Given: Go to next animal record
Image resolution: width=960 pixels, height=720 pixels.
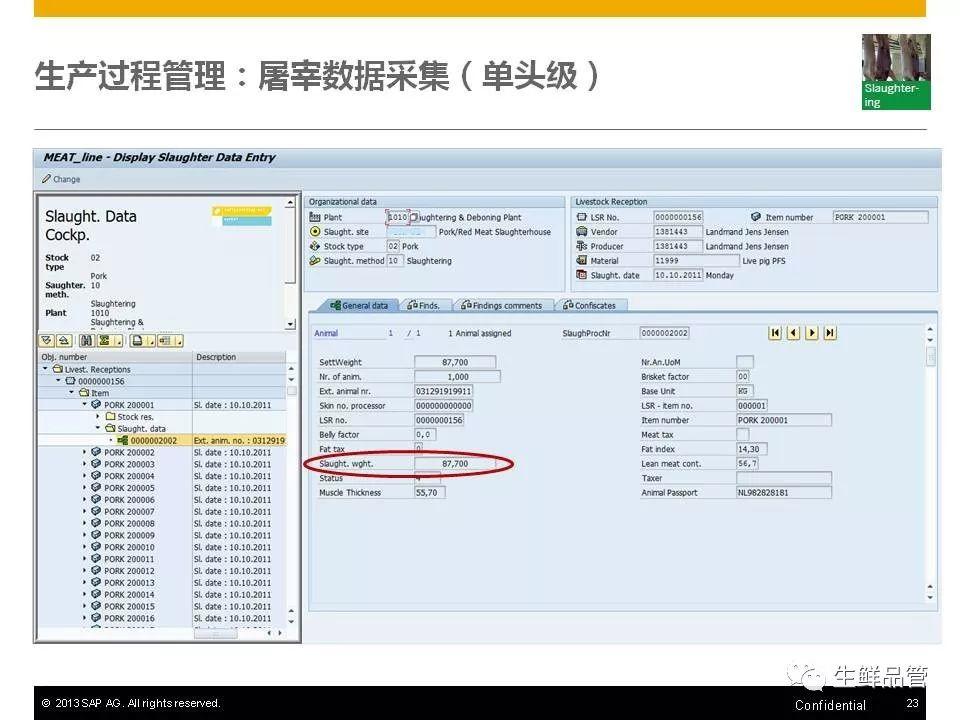Looking at the screenshot, I should (811, 333).
